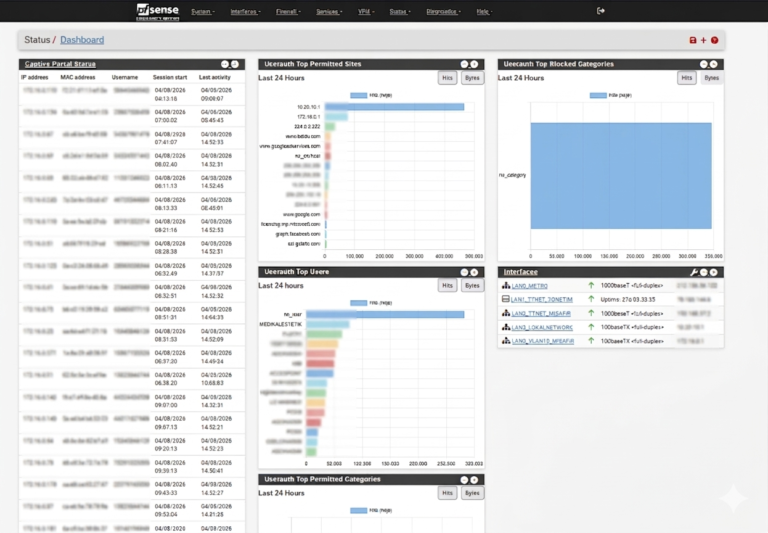
Task: Click the network icon beside LAN2_TTNET_MISAFIR
Action: (506, 313)
